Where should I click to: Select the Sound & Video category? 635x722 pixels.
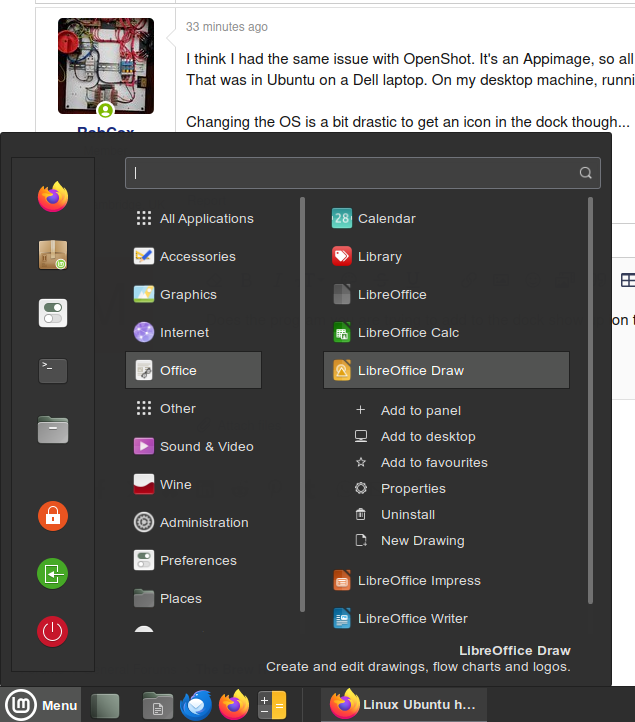tap(206, 447)
